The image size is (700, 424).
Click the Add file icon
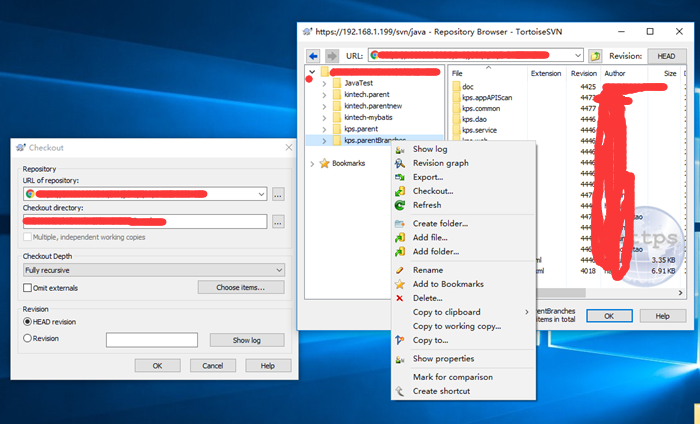click(400, 237)
